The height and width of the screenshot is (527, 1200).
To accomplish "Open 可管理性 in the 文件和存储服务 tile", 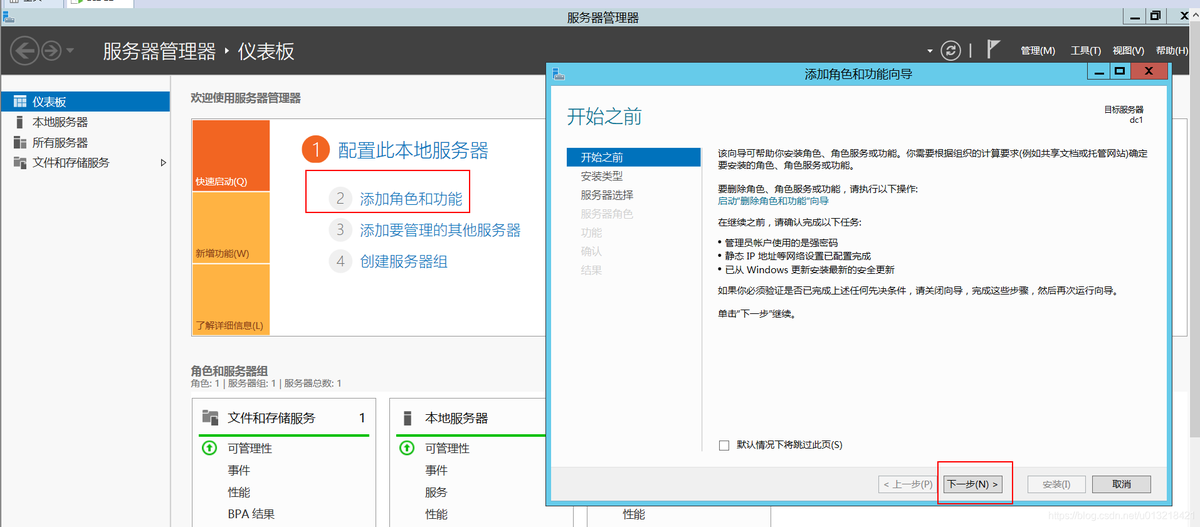I will 250,448.
